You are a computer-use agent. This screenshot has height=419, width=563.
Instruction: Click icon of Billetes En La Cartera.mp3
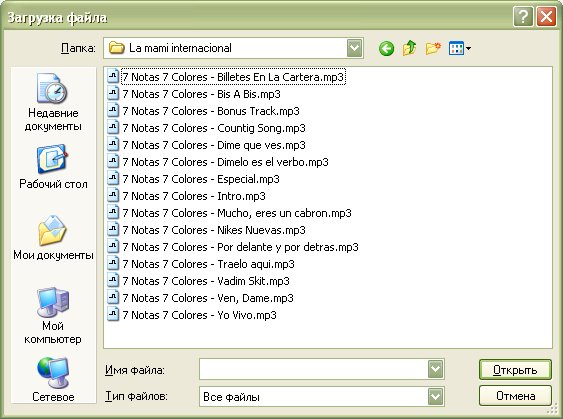[113, 76]
